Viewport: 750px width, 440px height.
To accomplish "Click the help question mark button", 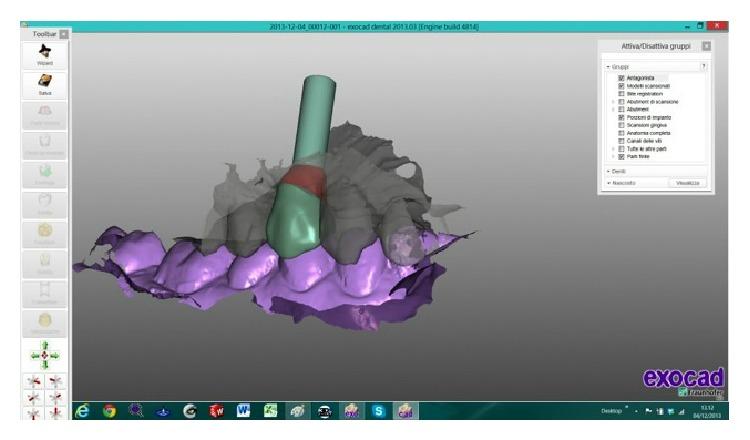I will pos(703,66).
